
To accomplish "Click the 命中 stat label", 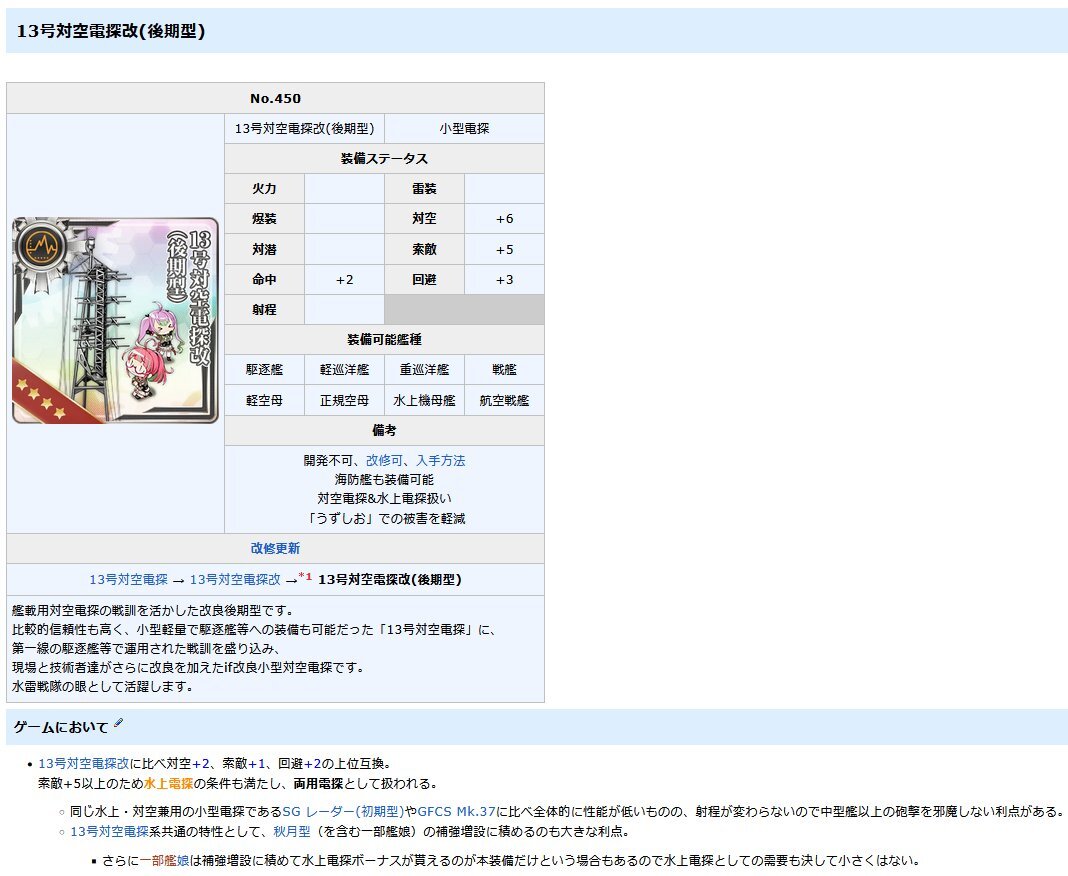I will (x=264, y=279).
